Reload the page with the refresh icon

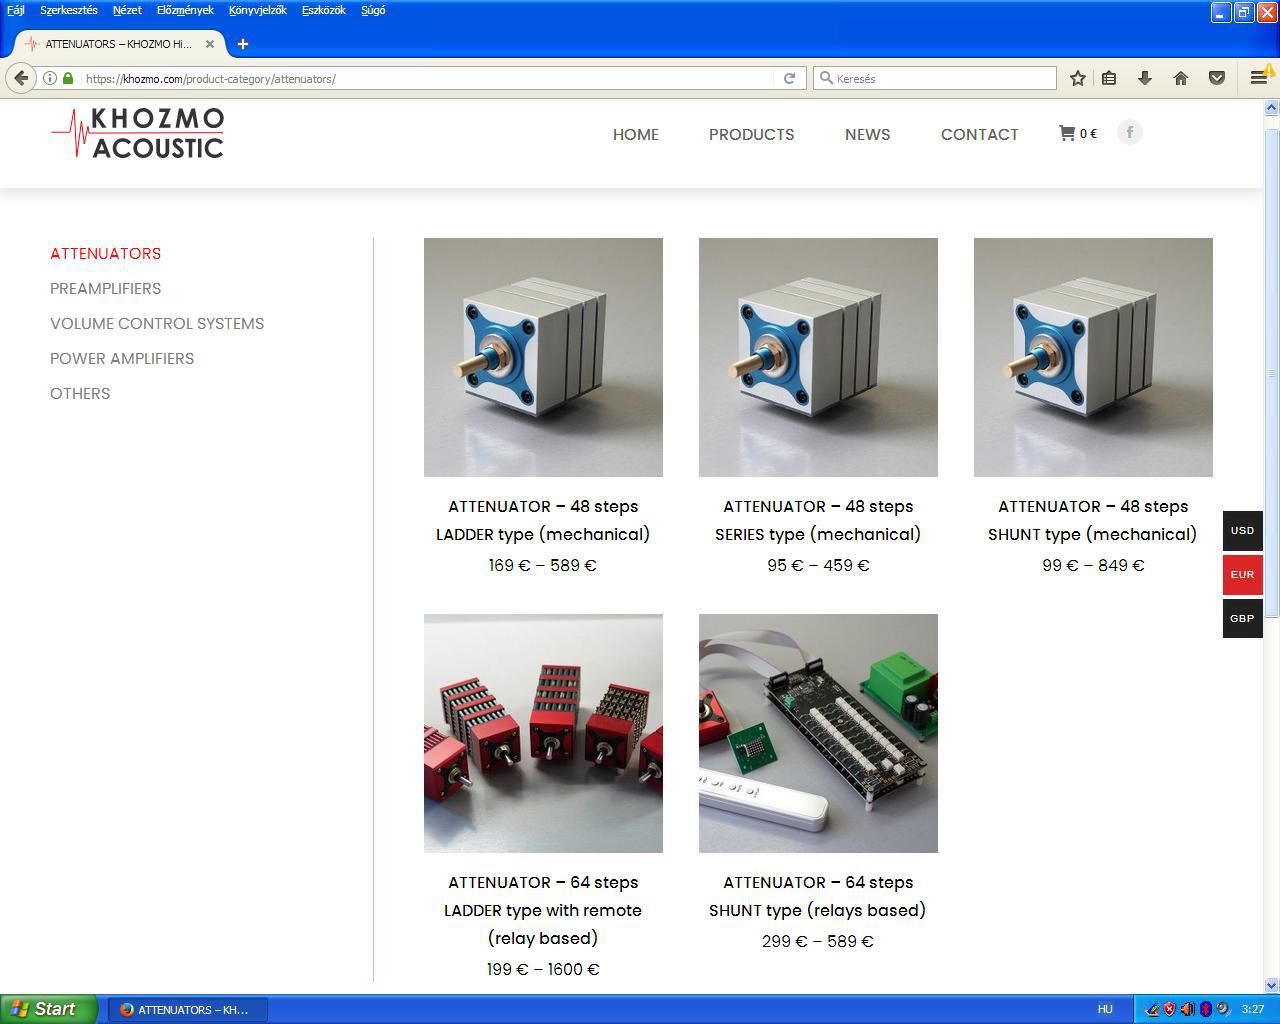tap(789, 78)
